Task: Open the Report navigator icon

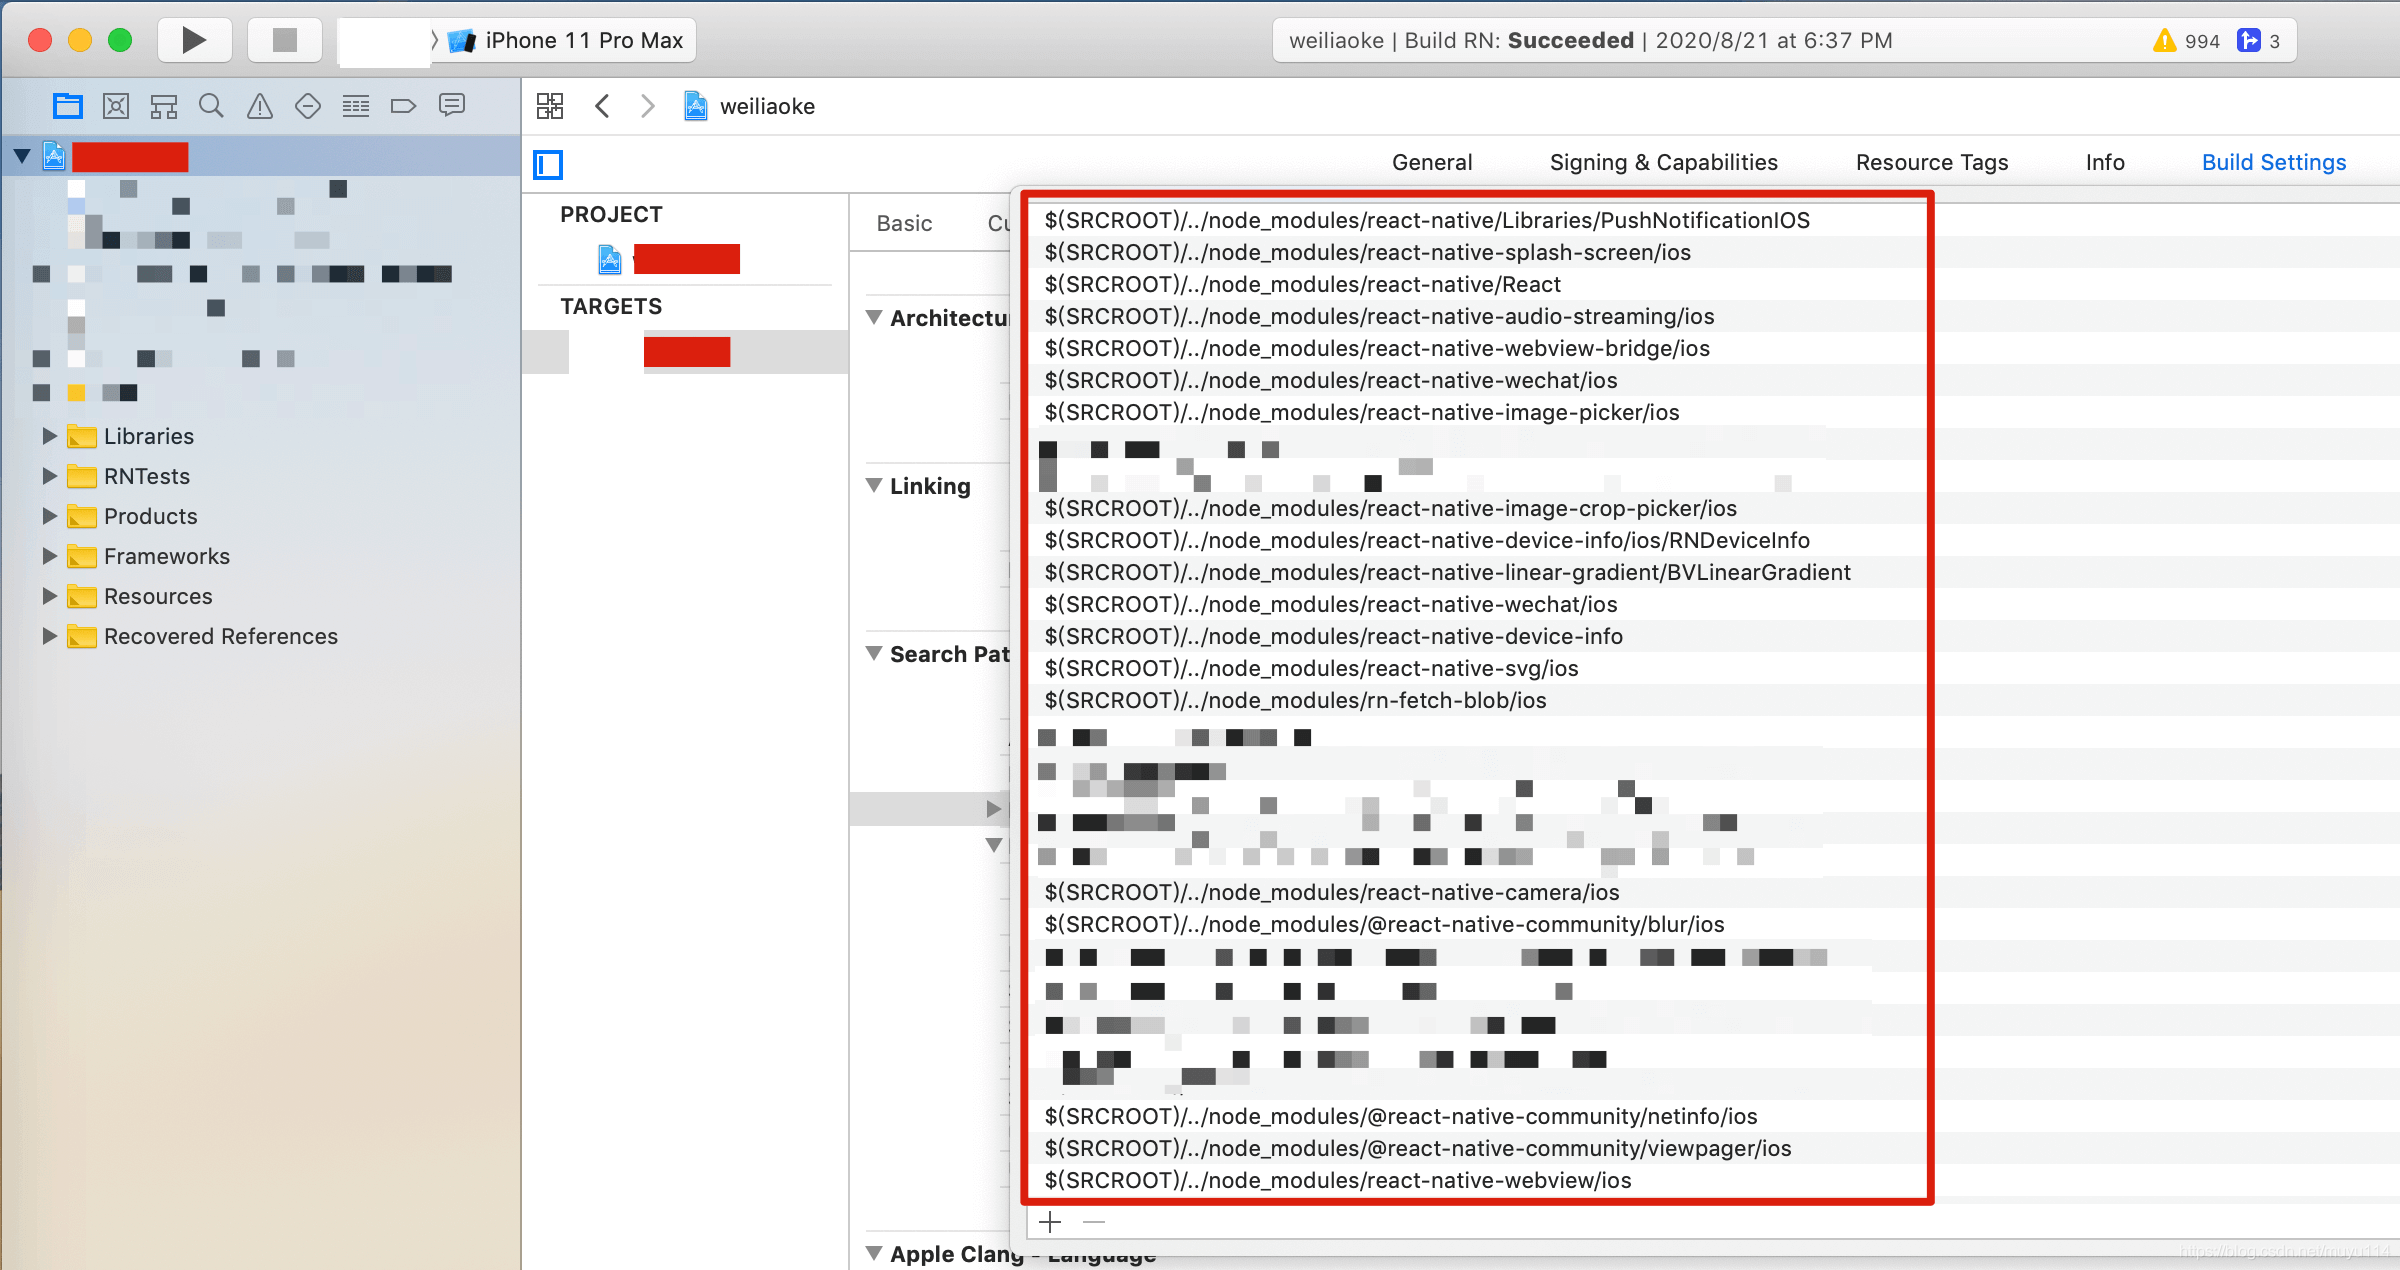Action: (x=452, y=106)
